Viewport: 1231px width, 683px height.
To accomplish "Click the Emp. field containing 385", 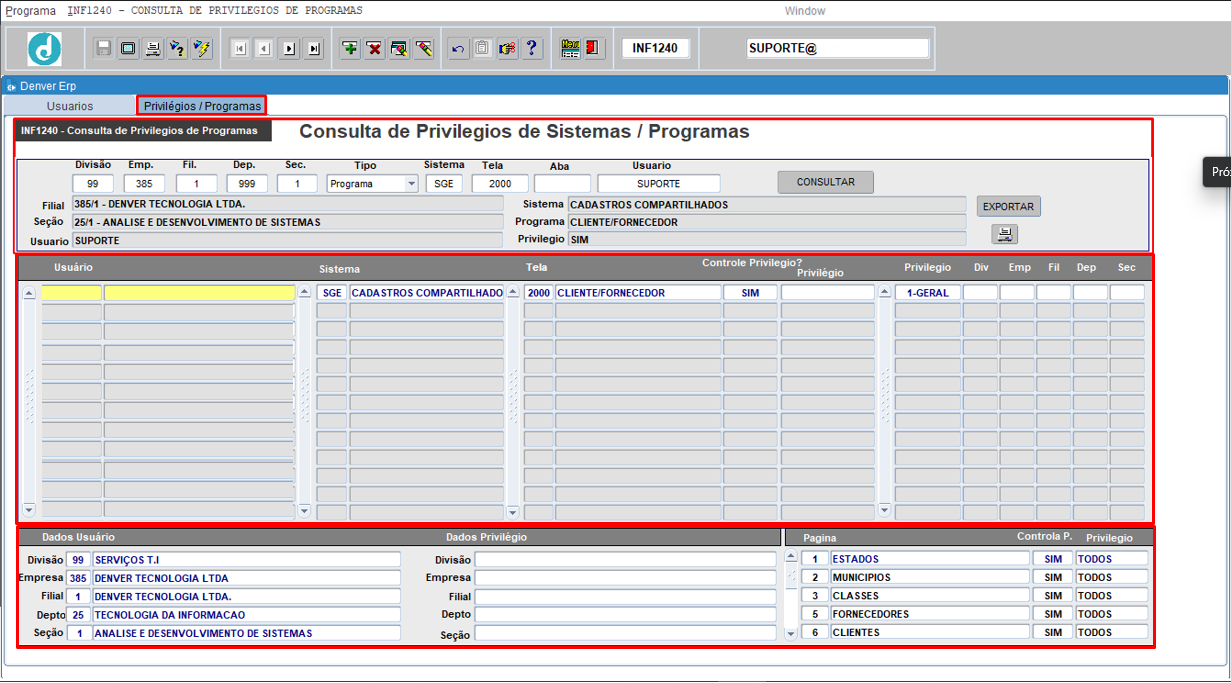I will [x=144, y=184].
